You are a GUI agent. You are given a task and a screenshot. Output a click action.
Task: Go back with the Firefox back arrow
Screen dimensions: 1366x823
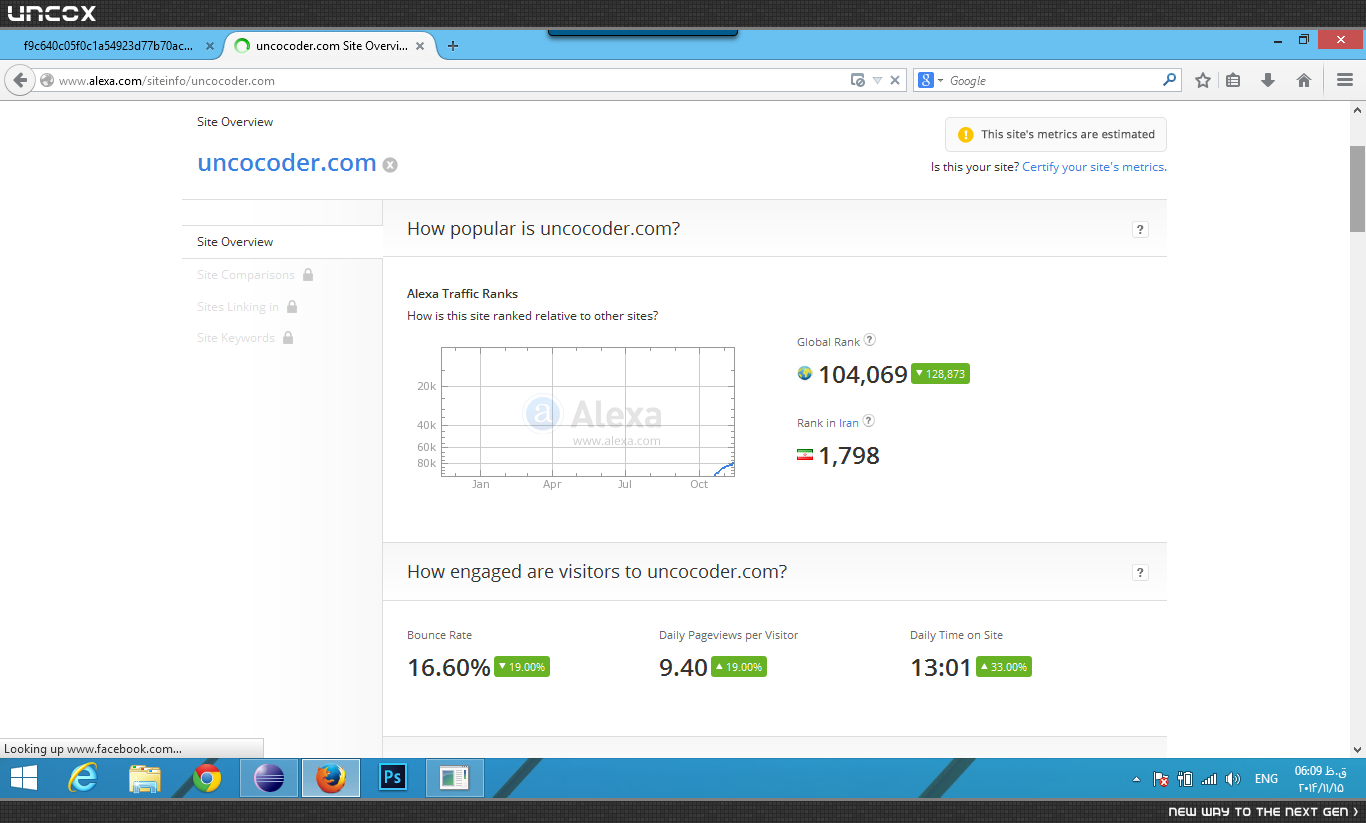click(x=19, y=81)
